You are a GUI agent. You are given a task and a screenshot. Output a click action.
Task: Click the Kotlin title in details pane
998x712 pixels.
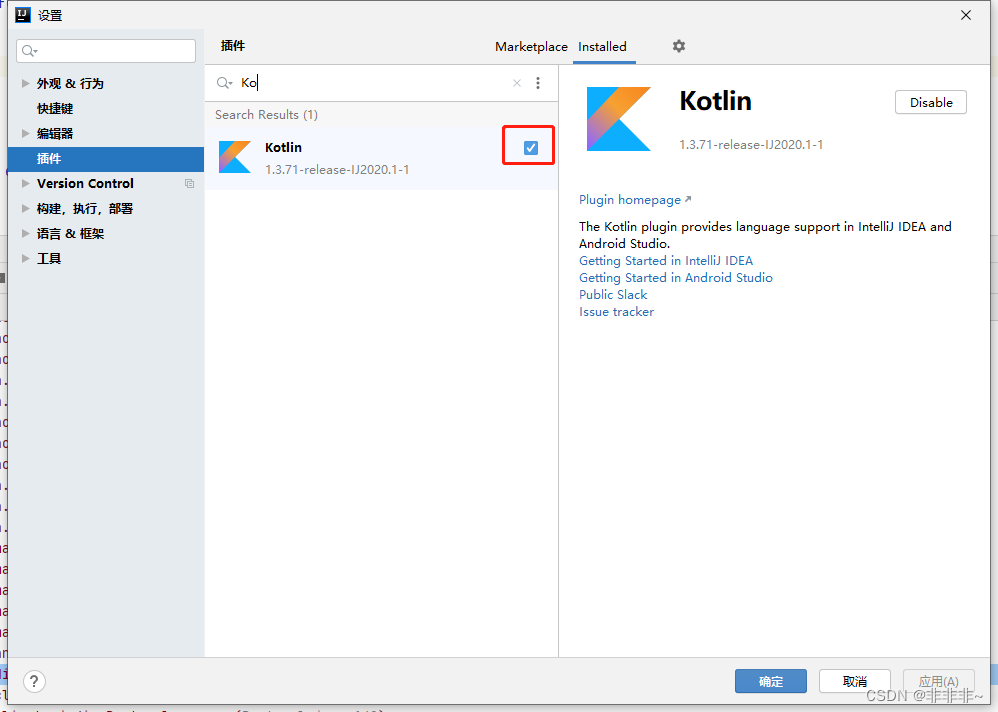(x=715, y=101)
